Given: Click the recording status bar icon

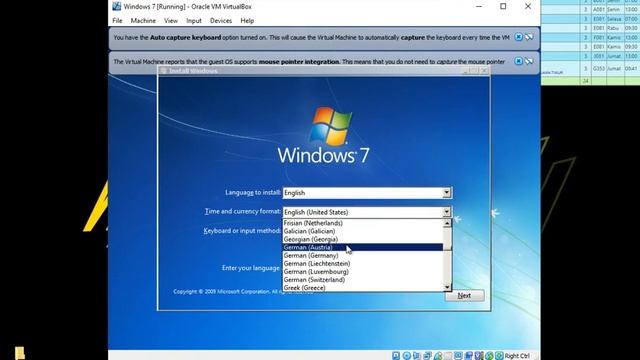Looking at the screenshot, I should coord(469,356).
